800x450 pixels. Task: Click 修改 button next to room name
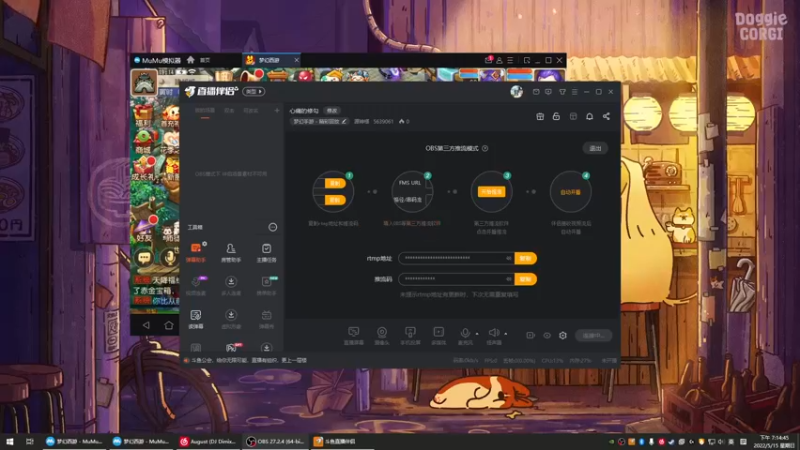coord(332,111)
